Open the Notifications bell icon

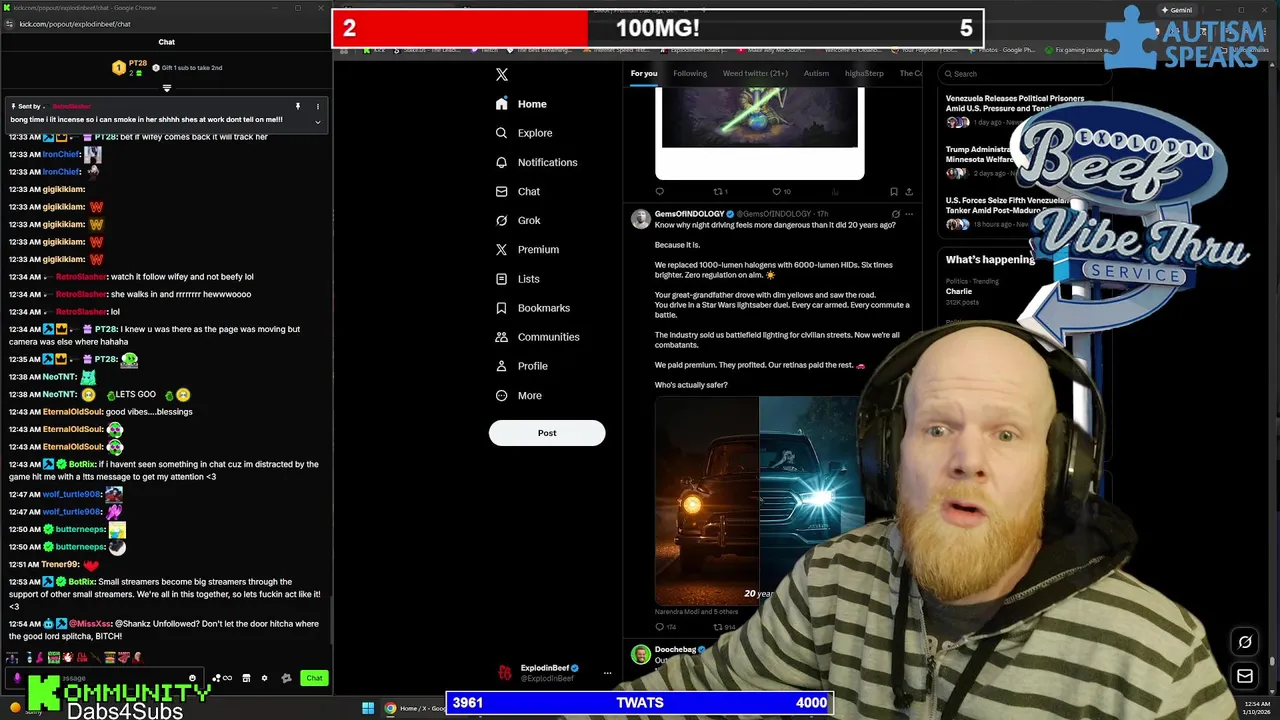click(x=502, y=162)
